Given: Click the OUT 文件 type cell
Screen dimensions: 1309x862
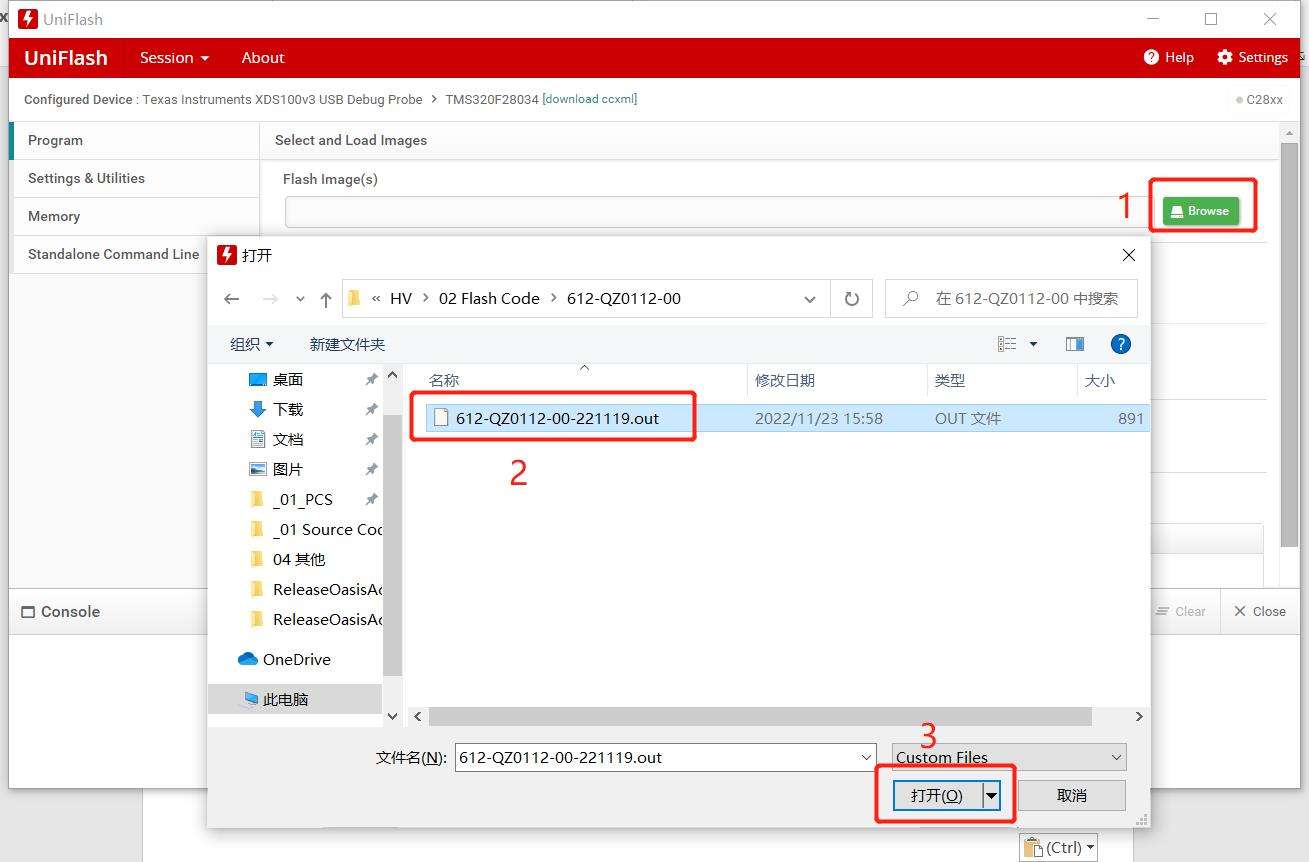Looking at the screenshot, I should 968,418.
